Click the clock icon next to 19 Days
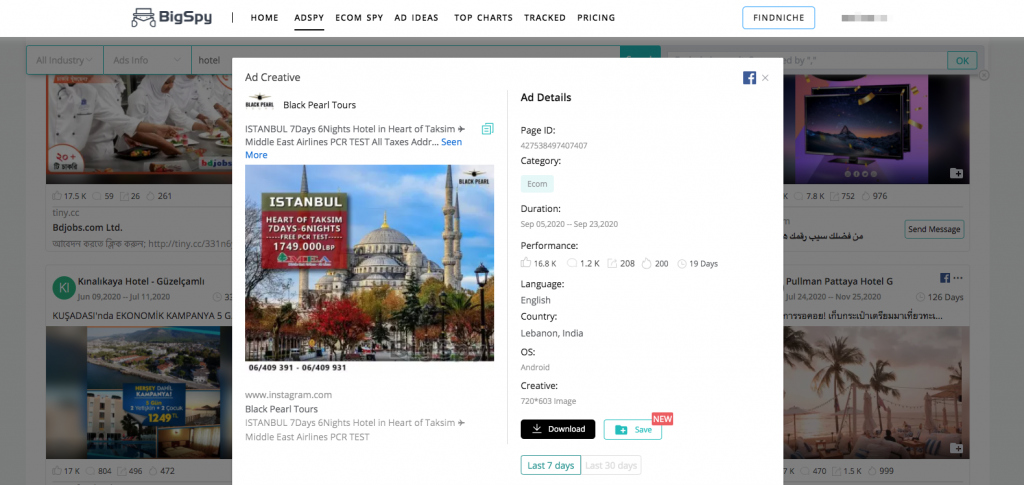Image resolution: width=1024 pixels, height=485 pixels. [682, 264]
